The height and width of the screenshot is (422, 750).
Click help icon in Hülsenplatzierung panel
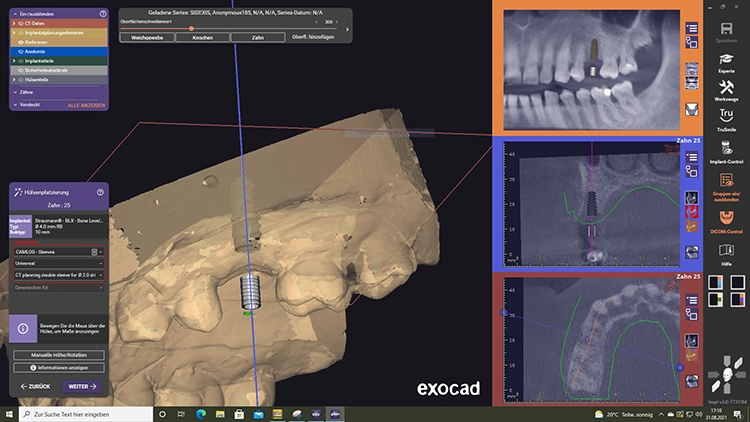coord(100,192)
